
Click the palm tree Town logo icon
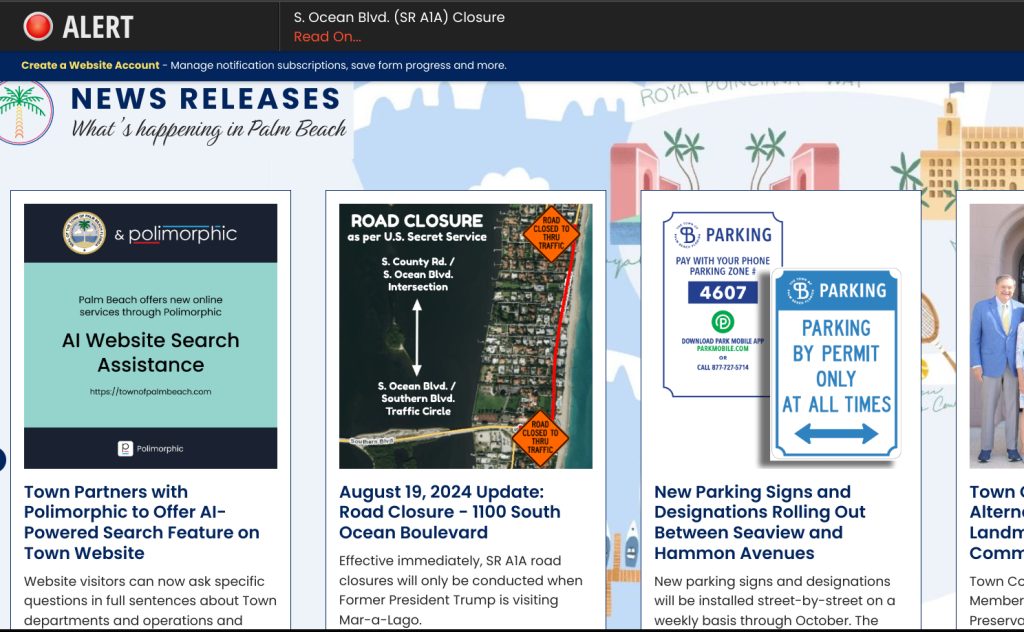click(24, 112)
